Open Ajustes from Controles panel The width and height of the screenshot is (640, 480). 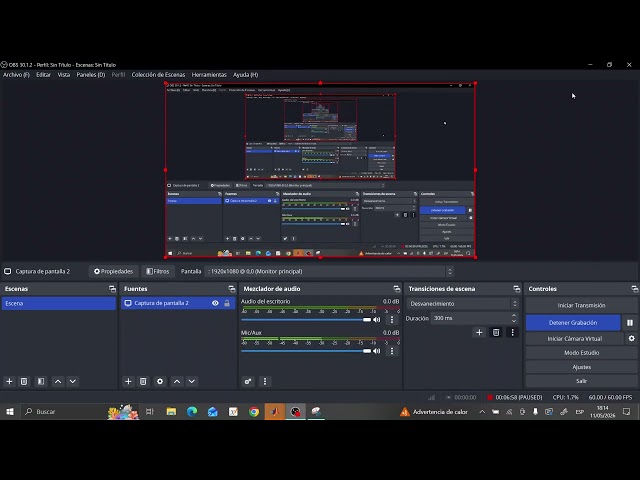coord(581,367)
